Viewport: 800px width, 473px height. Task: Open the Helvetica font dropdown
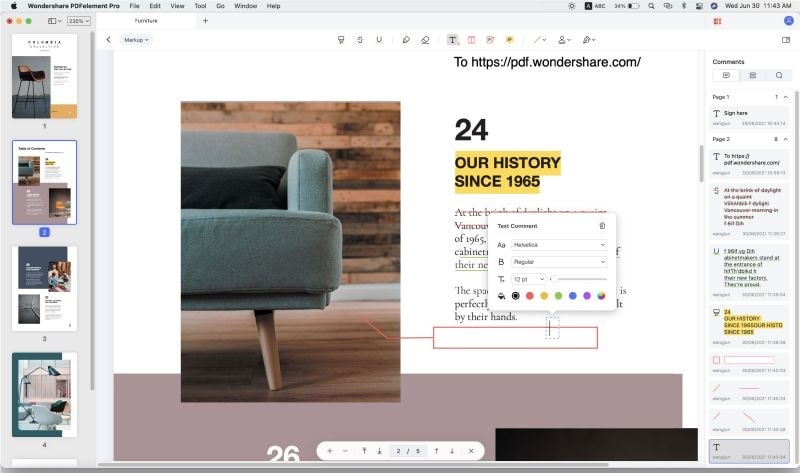559,245
